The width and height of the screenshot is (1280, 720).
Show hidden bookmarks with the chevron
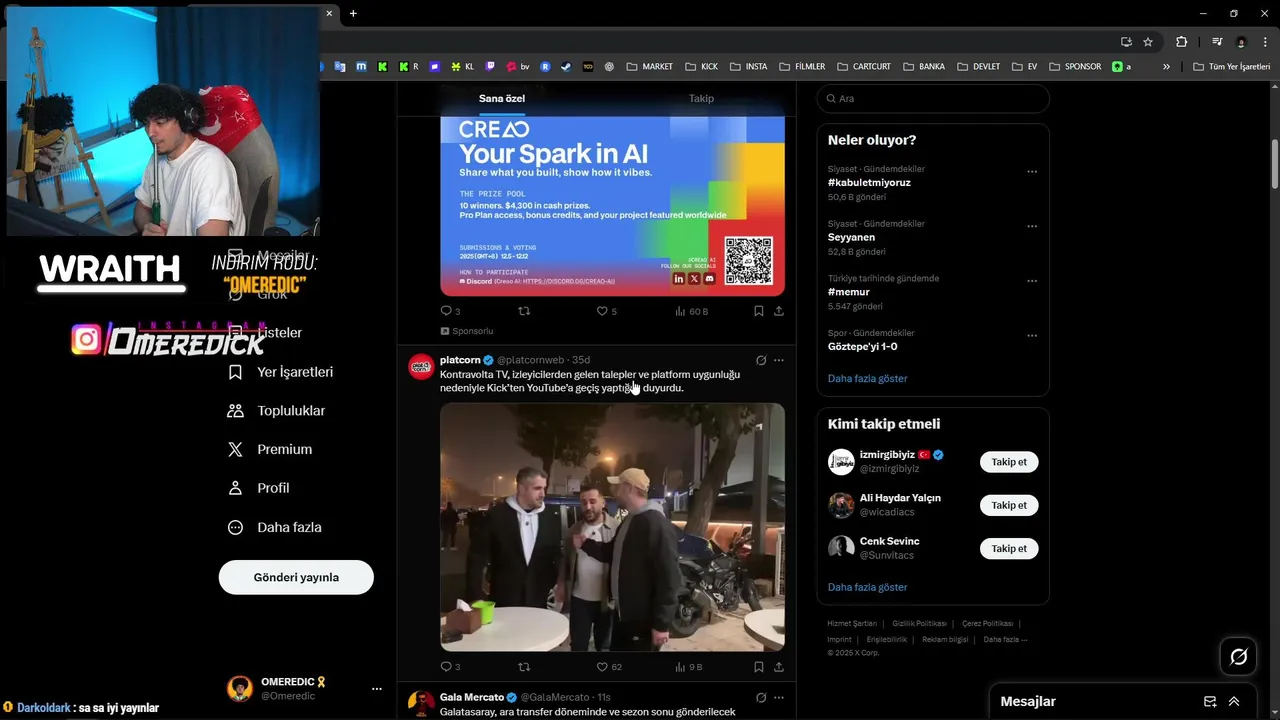pos(1166,67)
